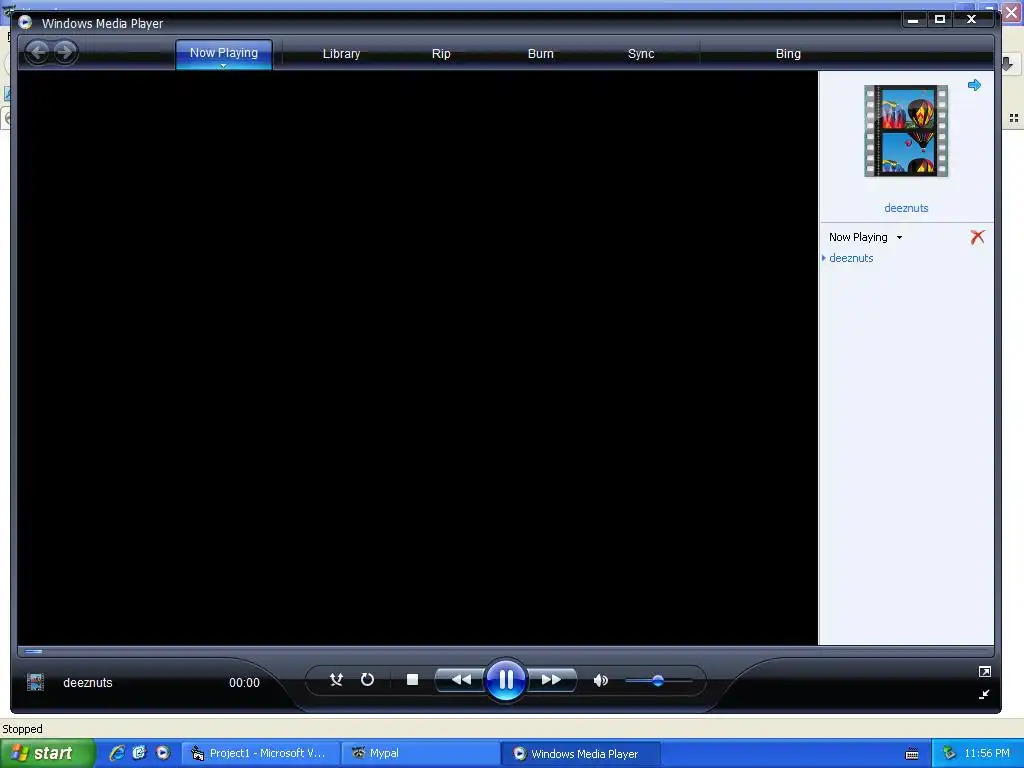Stop playback
Image resolution: width=1024 pixels, height=768 pixels.
tap(412, 680)
